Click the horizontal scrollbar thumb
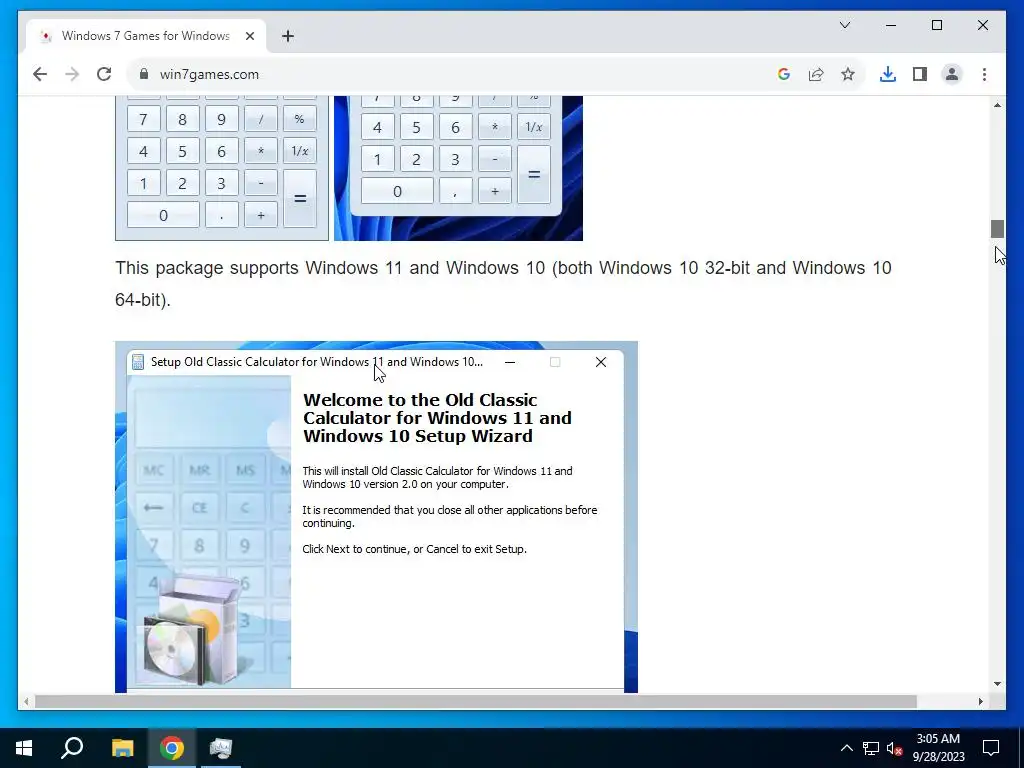Screen dimensions: 1024x768 click(x=475, y=701)
